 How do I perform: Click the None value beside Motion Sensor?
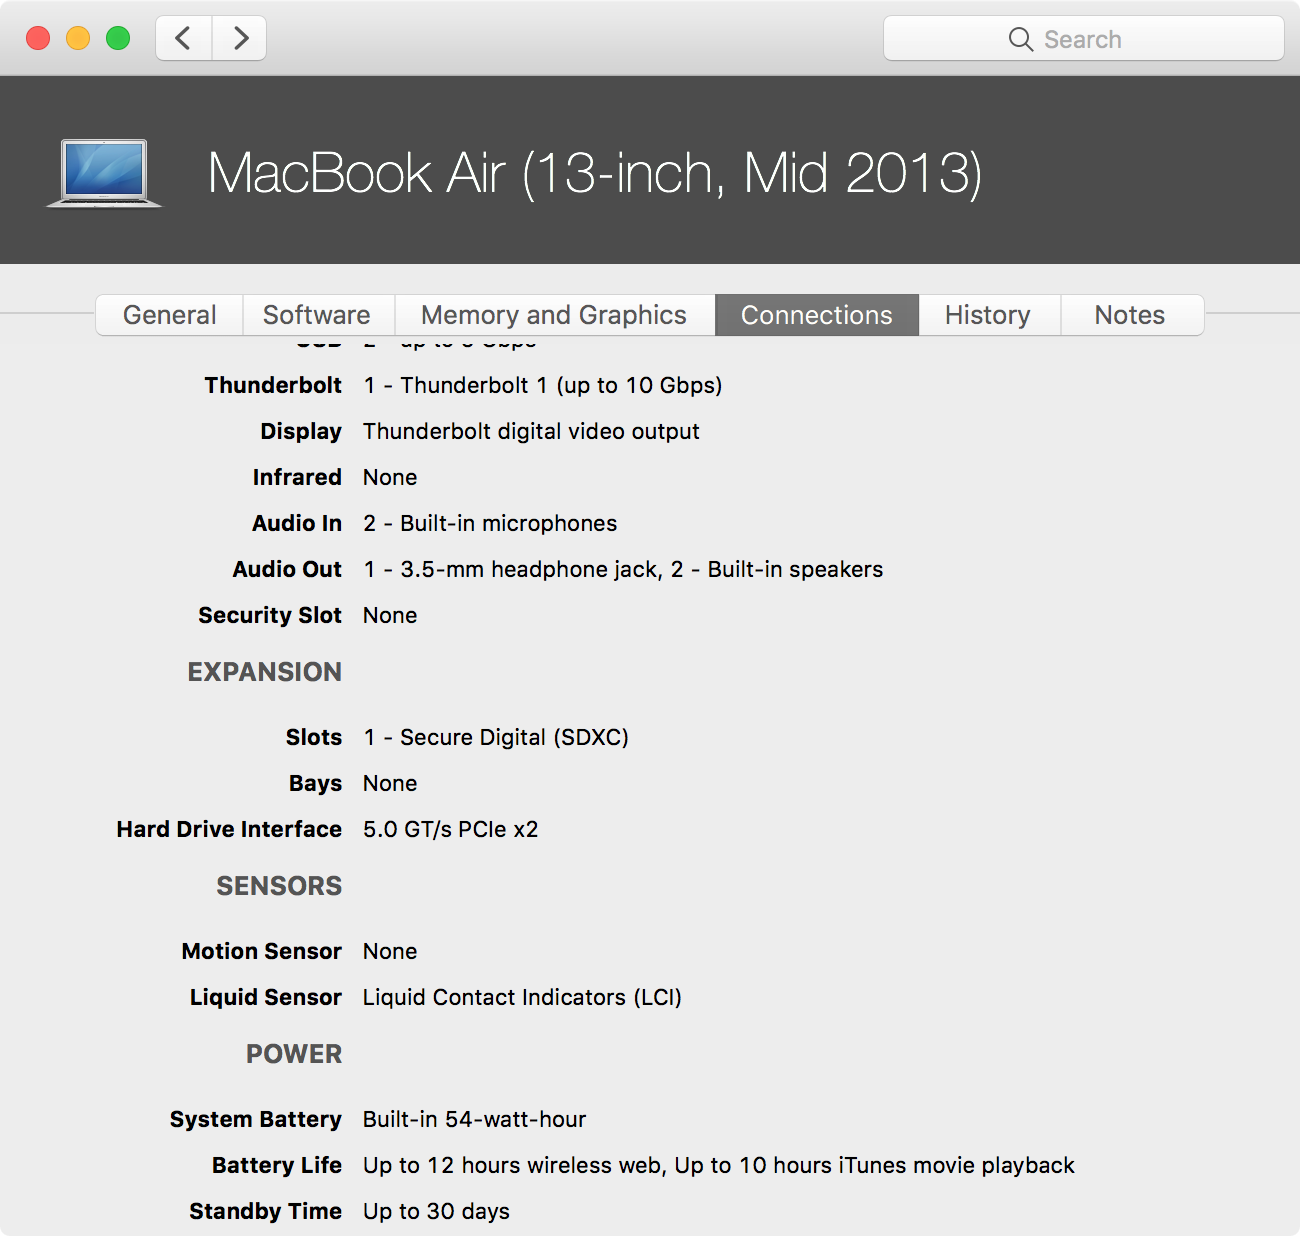390,951
